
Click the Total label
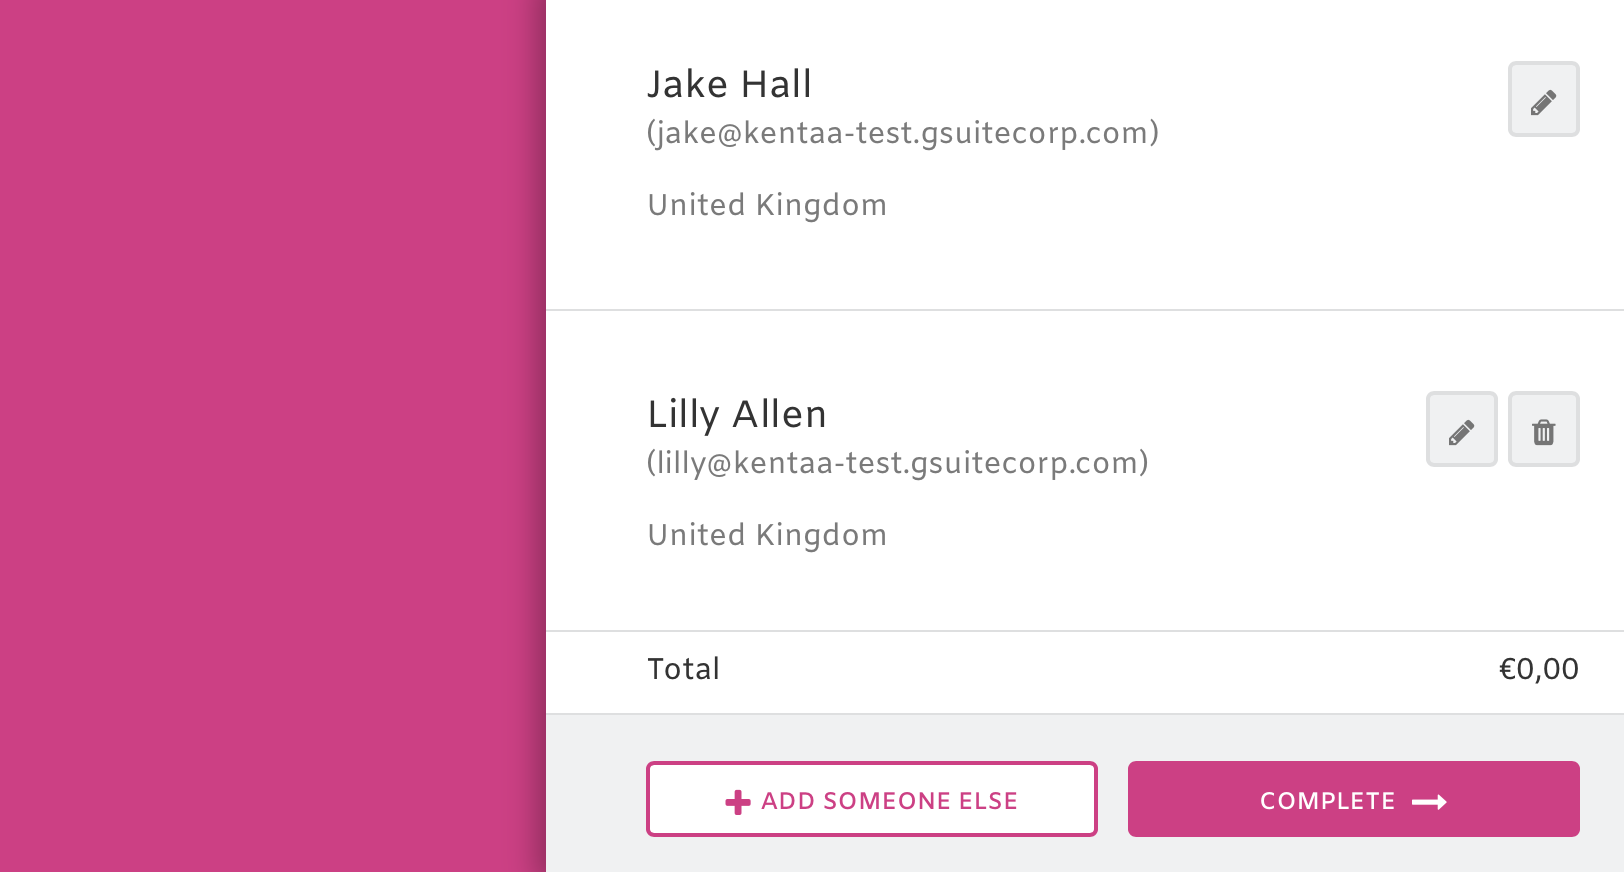point(683,669)
